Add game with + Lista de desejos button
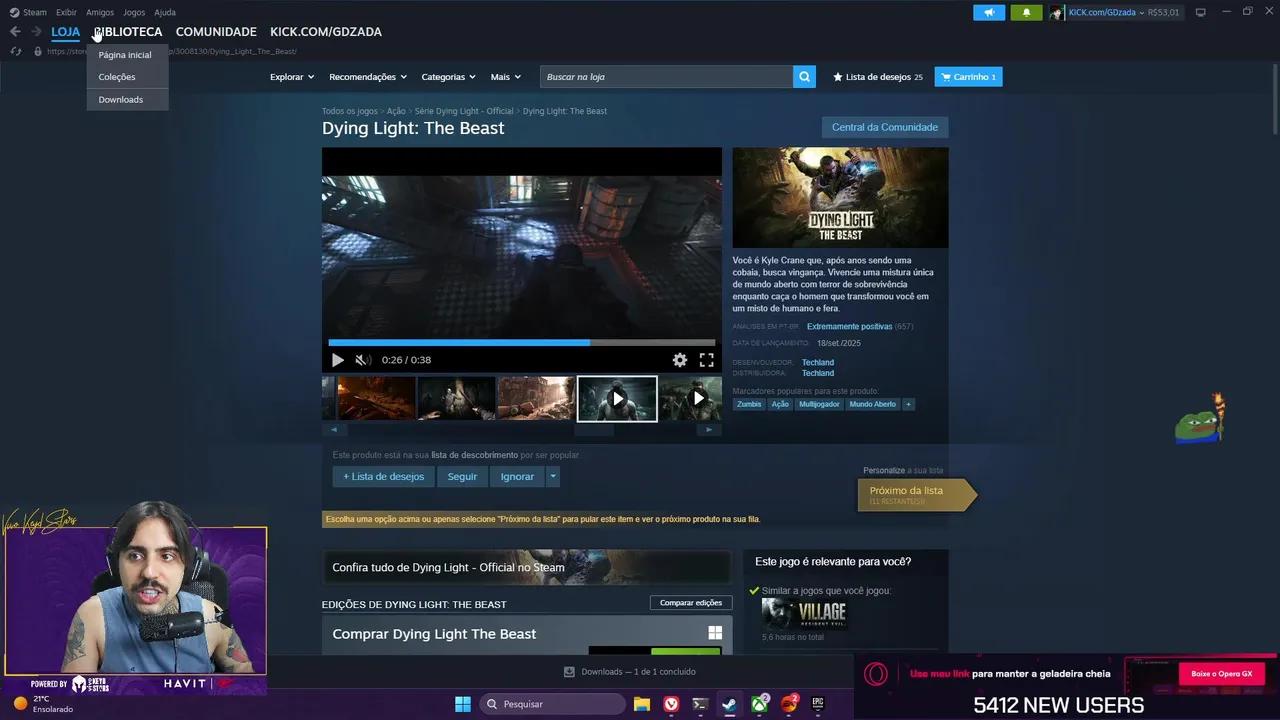This screenshot has width=1280, height=720. click(x=383, y=477)
